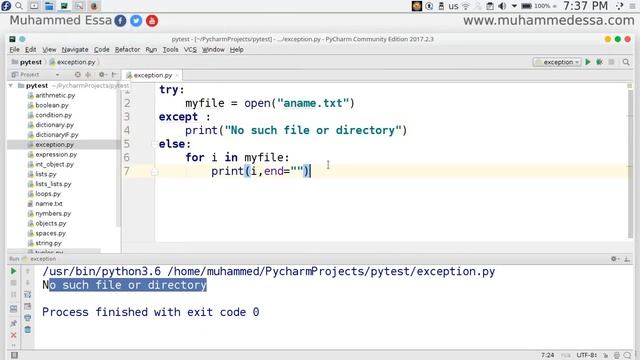The width and height of the screenshot is (640, 360).
Task: Open the Tools menu
Action: [x=170, y=49]
